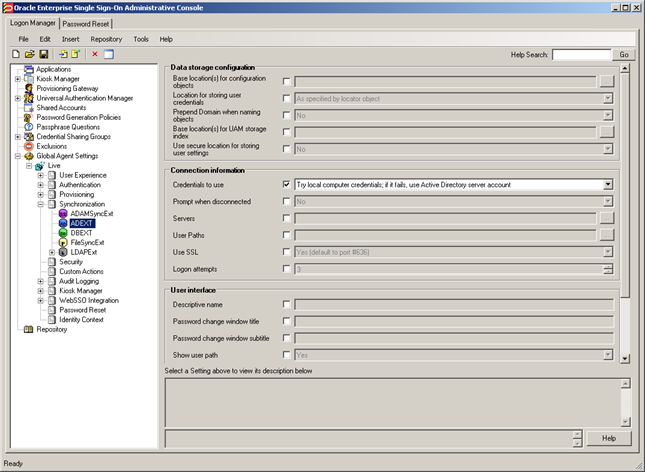
Task: Check Base location(s) for configuration objects box
Action: [x=287, y=81]
